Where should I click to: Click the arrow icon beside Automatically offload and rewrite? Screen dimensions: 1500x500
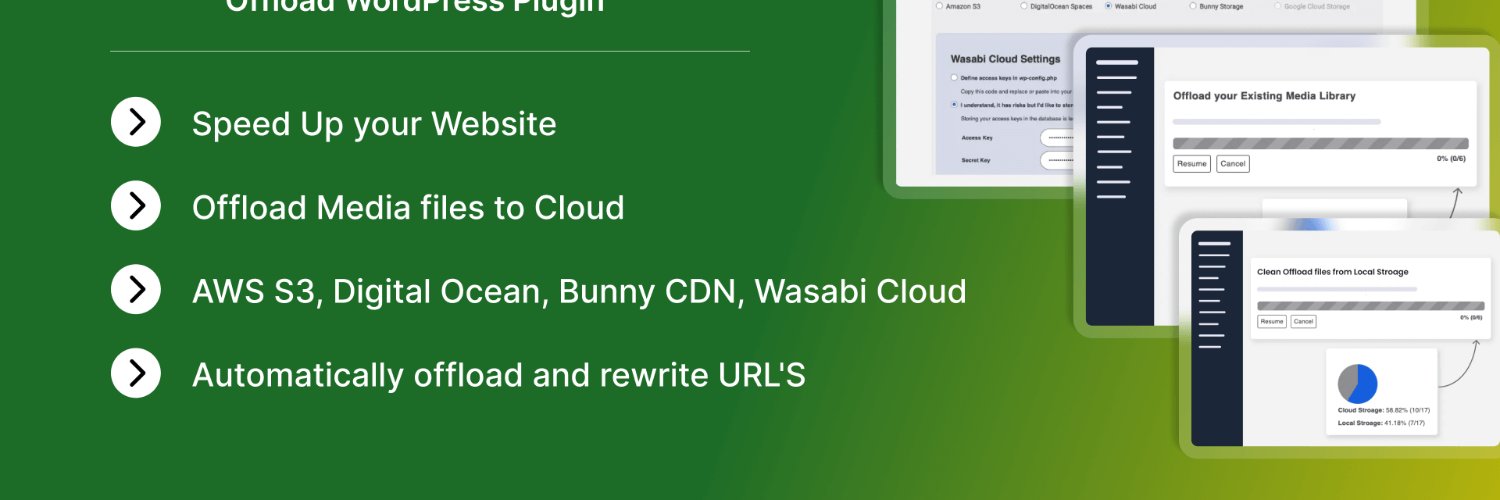point(136,373)
